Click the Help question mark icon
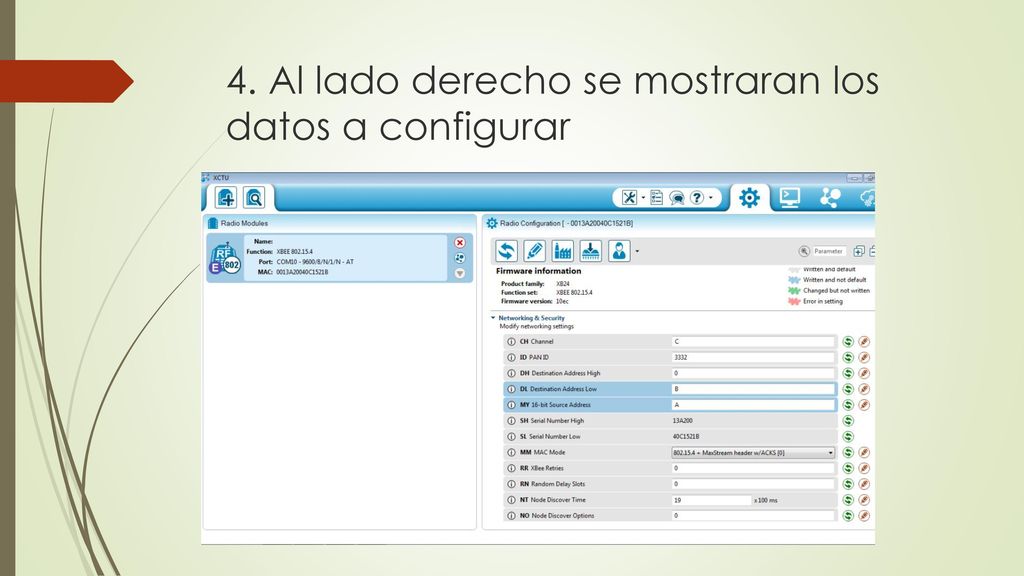The width and height of the screenshot is (1024, 576). [x=697, y=198]
